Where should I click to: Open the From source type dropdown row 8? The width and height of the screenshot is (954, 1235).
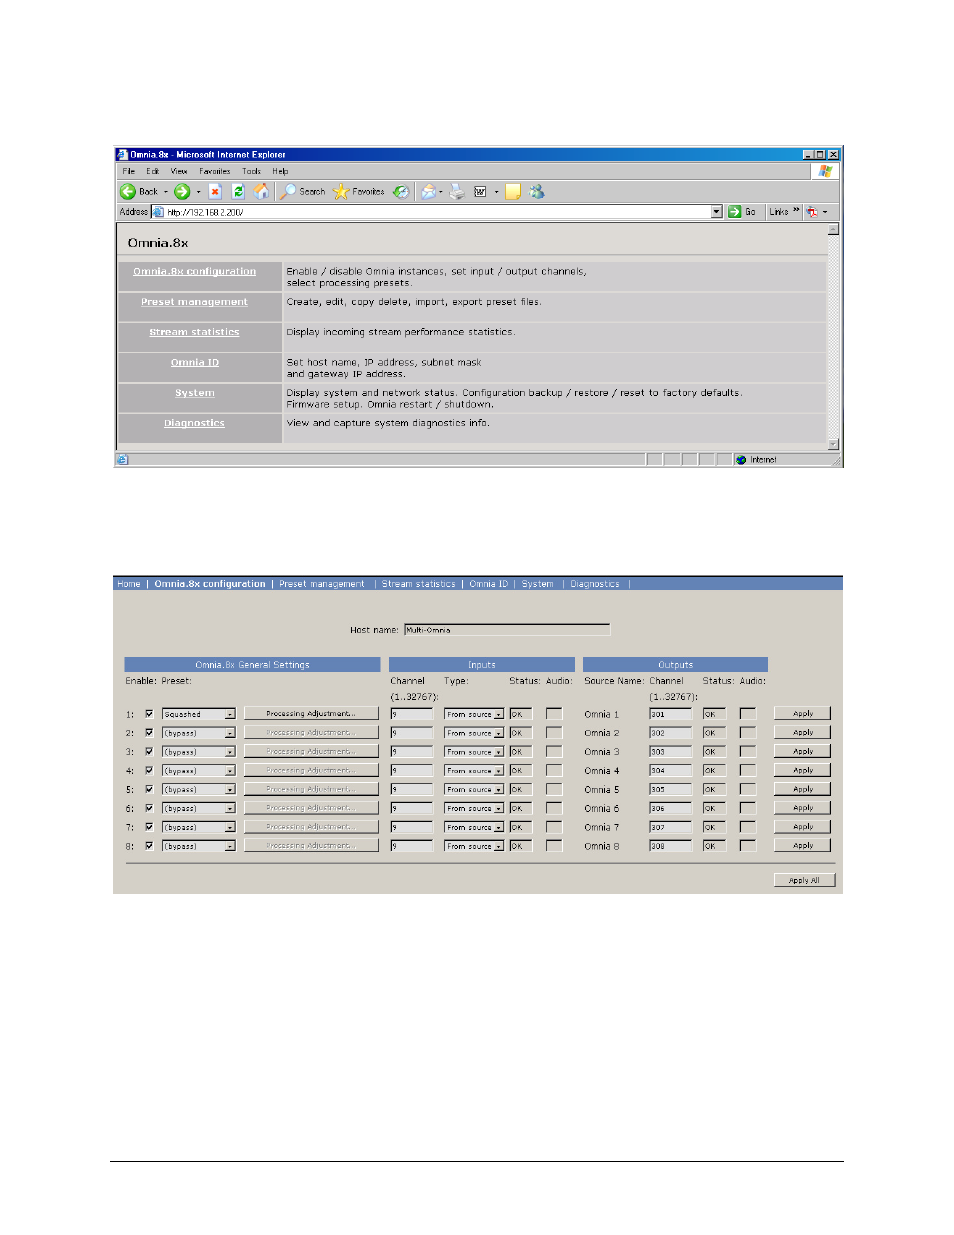tap(474, 846)
